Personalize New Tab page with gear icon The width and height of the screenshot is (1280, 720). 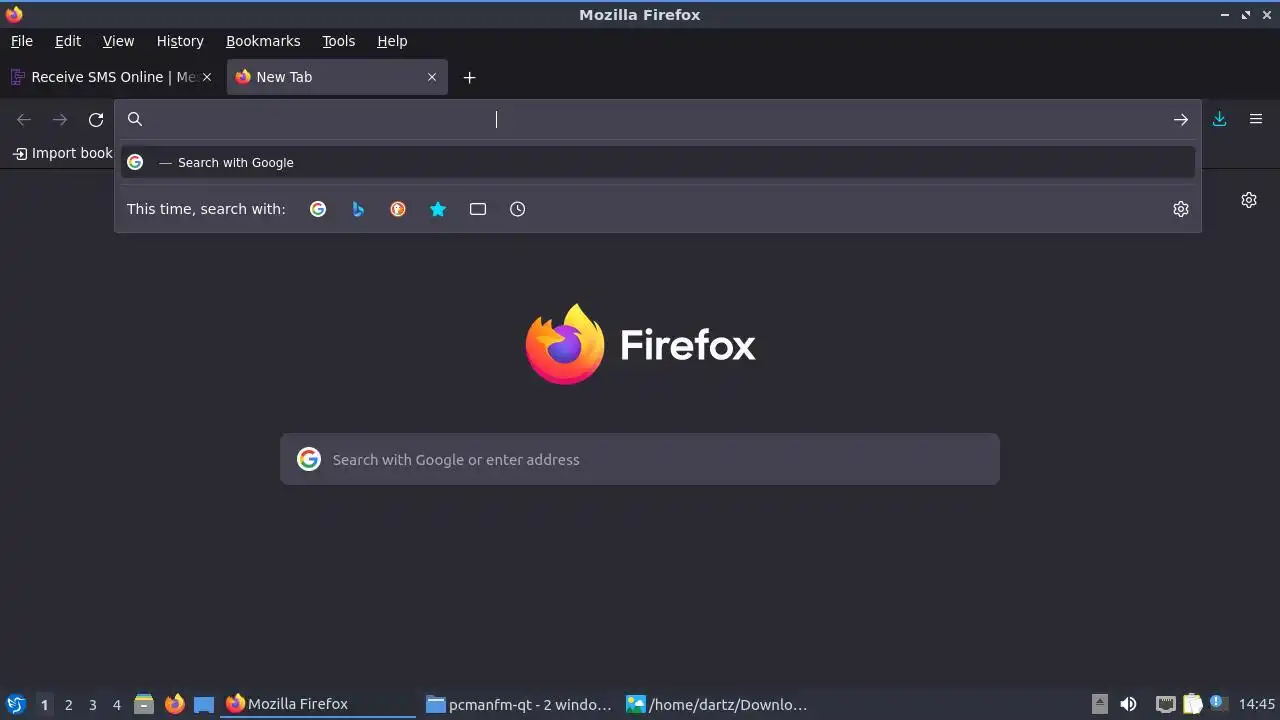pyautogui.click(x=1249, y=200)
